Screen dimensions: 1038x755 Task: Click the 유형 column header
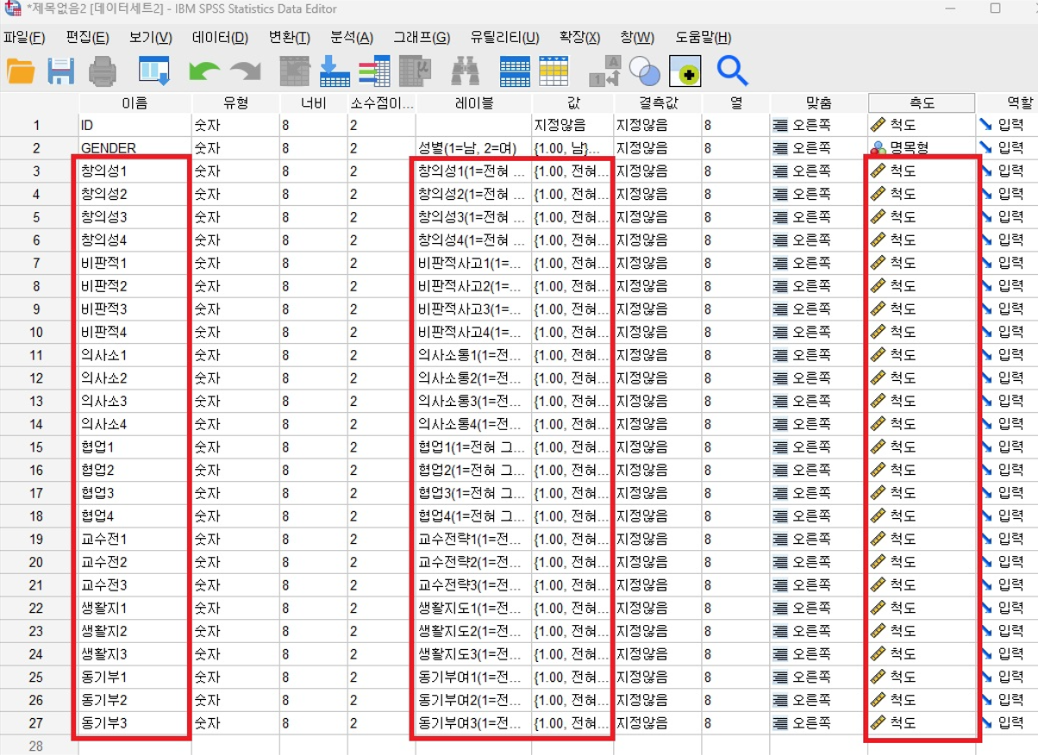pyautogui.click(x=236, y=103)
